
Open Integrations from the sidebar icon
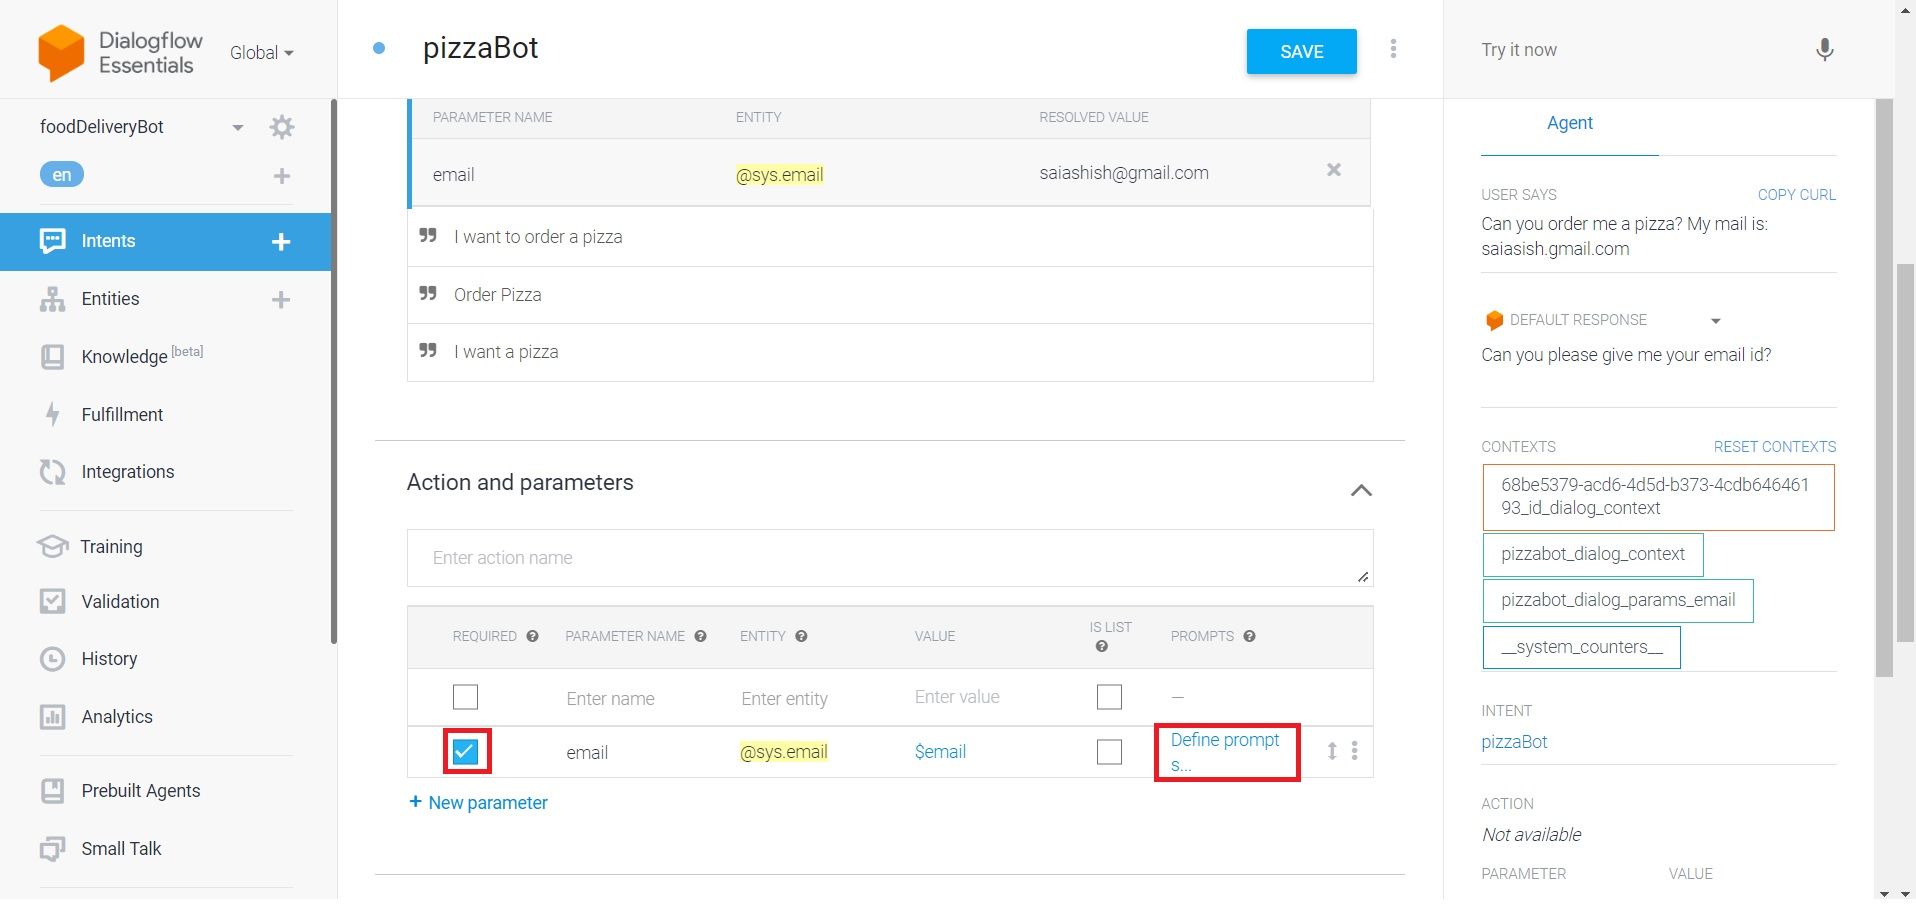coord(52,471)
